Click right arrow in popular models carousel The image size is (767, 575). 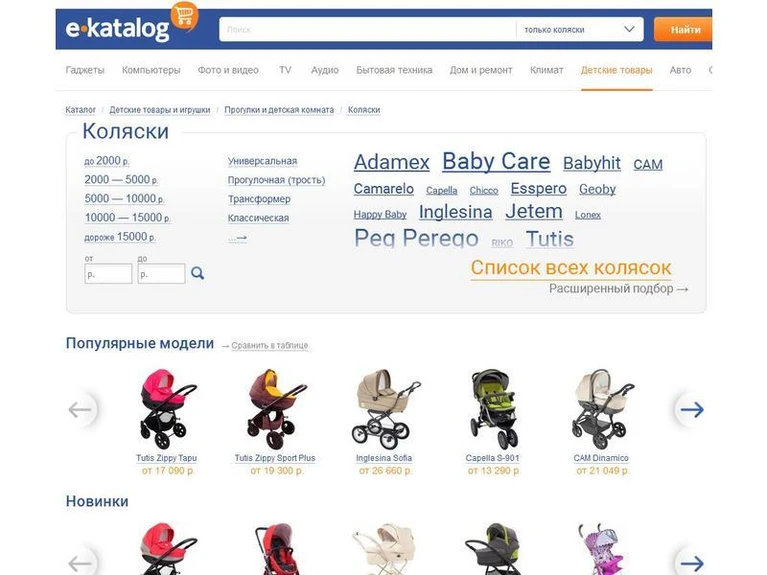692,410
